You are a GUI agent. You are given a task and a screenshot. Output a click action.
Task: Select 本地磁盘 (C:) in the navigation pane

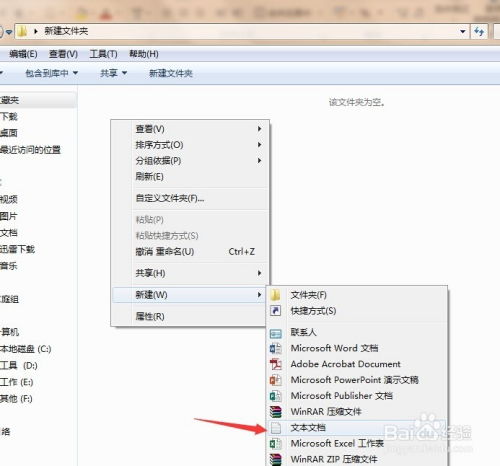tap(26, 349)
